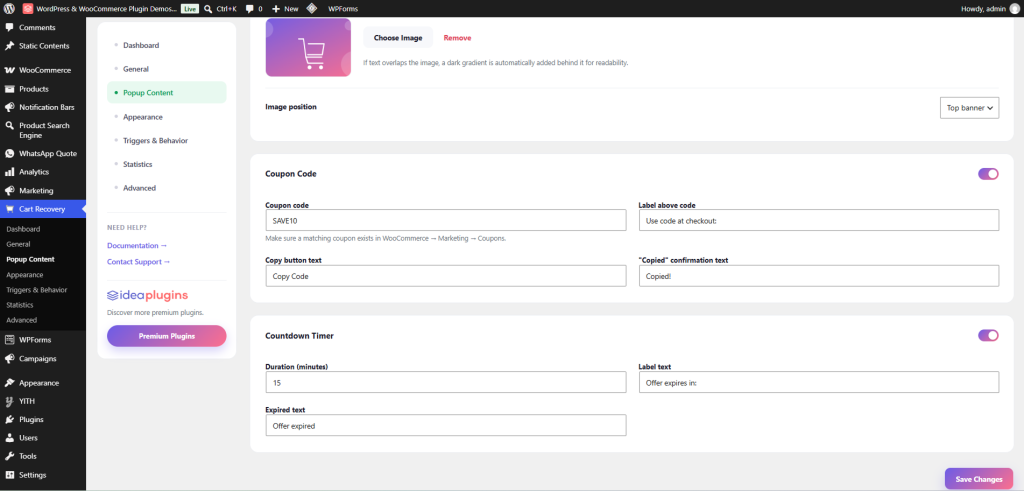Image resolution: width=1024 pixels, height=491 pixels.
Task: Click the WooCommerce sidebar icon
Action: coord(9,70)
